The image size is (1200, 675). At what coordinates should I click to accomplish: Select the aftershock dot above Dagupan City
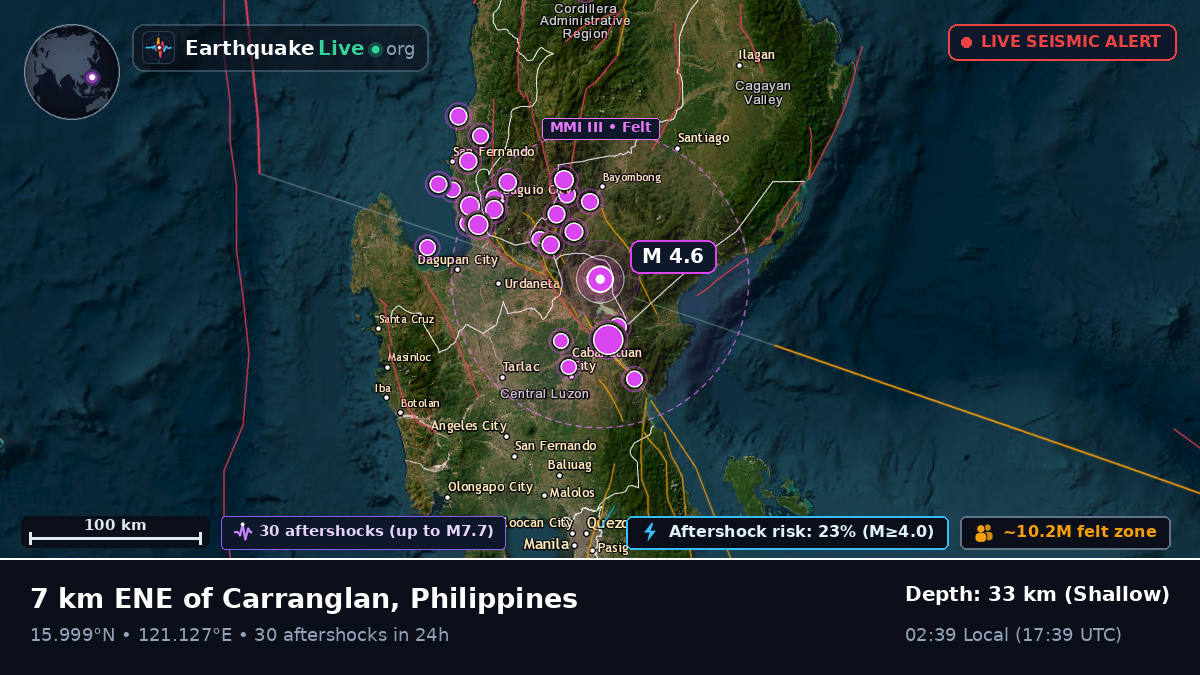(427, 247)
